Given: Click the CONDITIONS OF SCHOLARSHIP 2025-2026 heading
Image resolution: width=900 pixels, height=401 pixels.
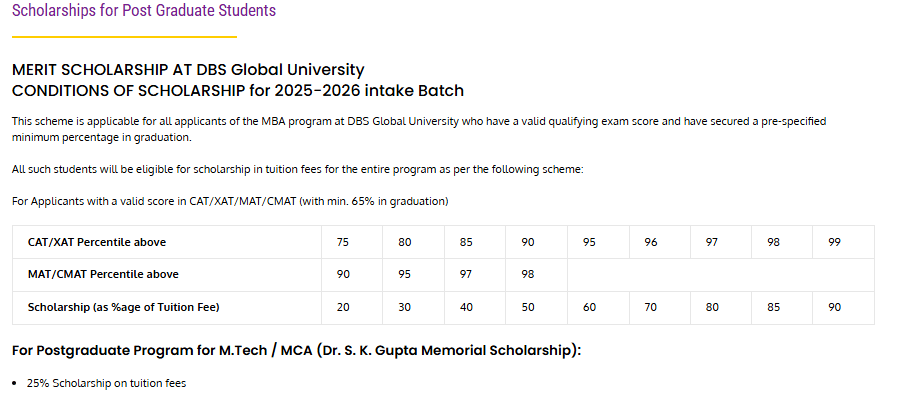Looking at the screenshot, I should 238,91.
